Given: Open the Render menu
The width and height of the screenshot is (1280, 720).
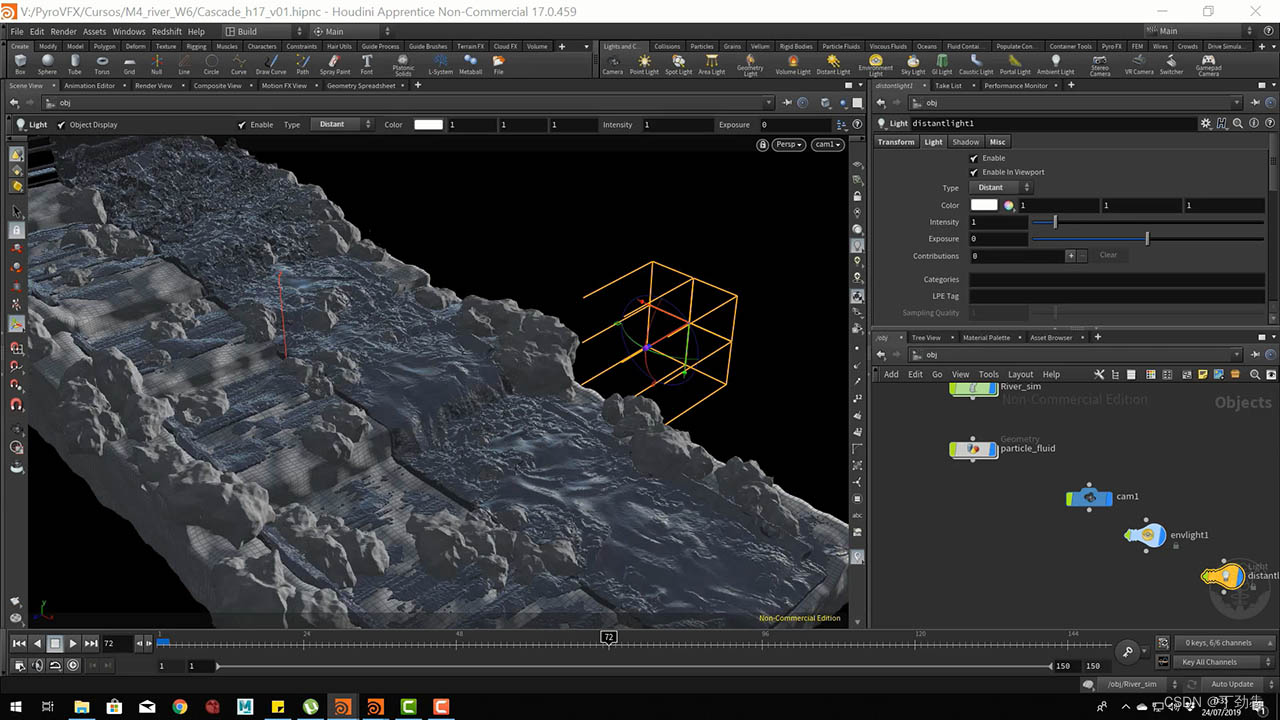Looking at the screenshot, I should pyautogui.click(x=63, y=31).
